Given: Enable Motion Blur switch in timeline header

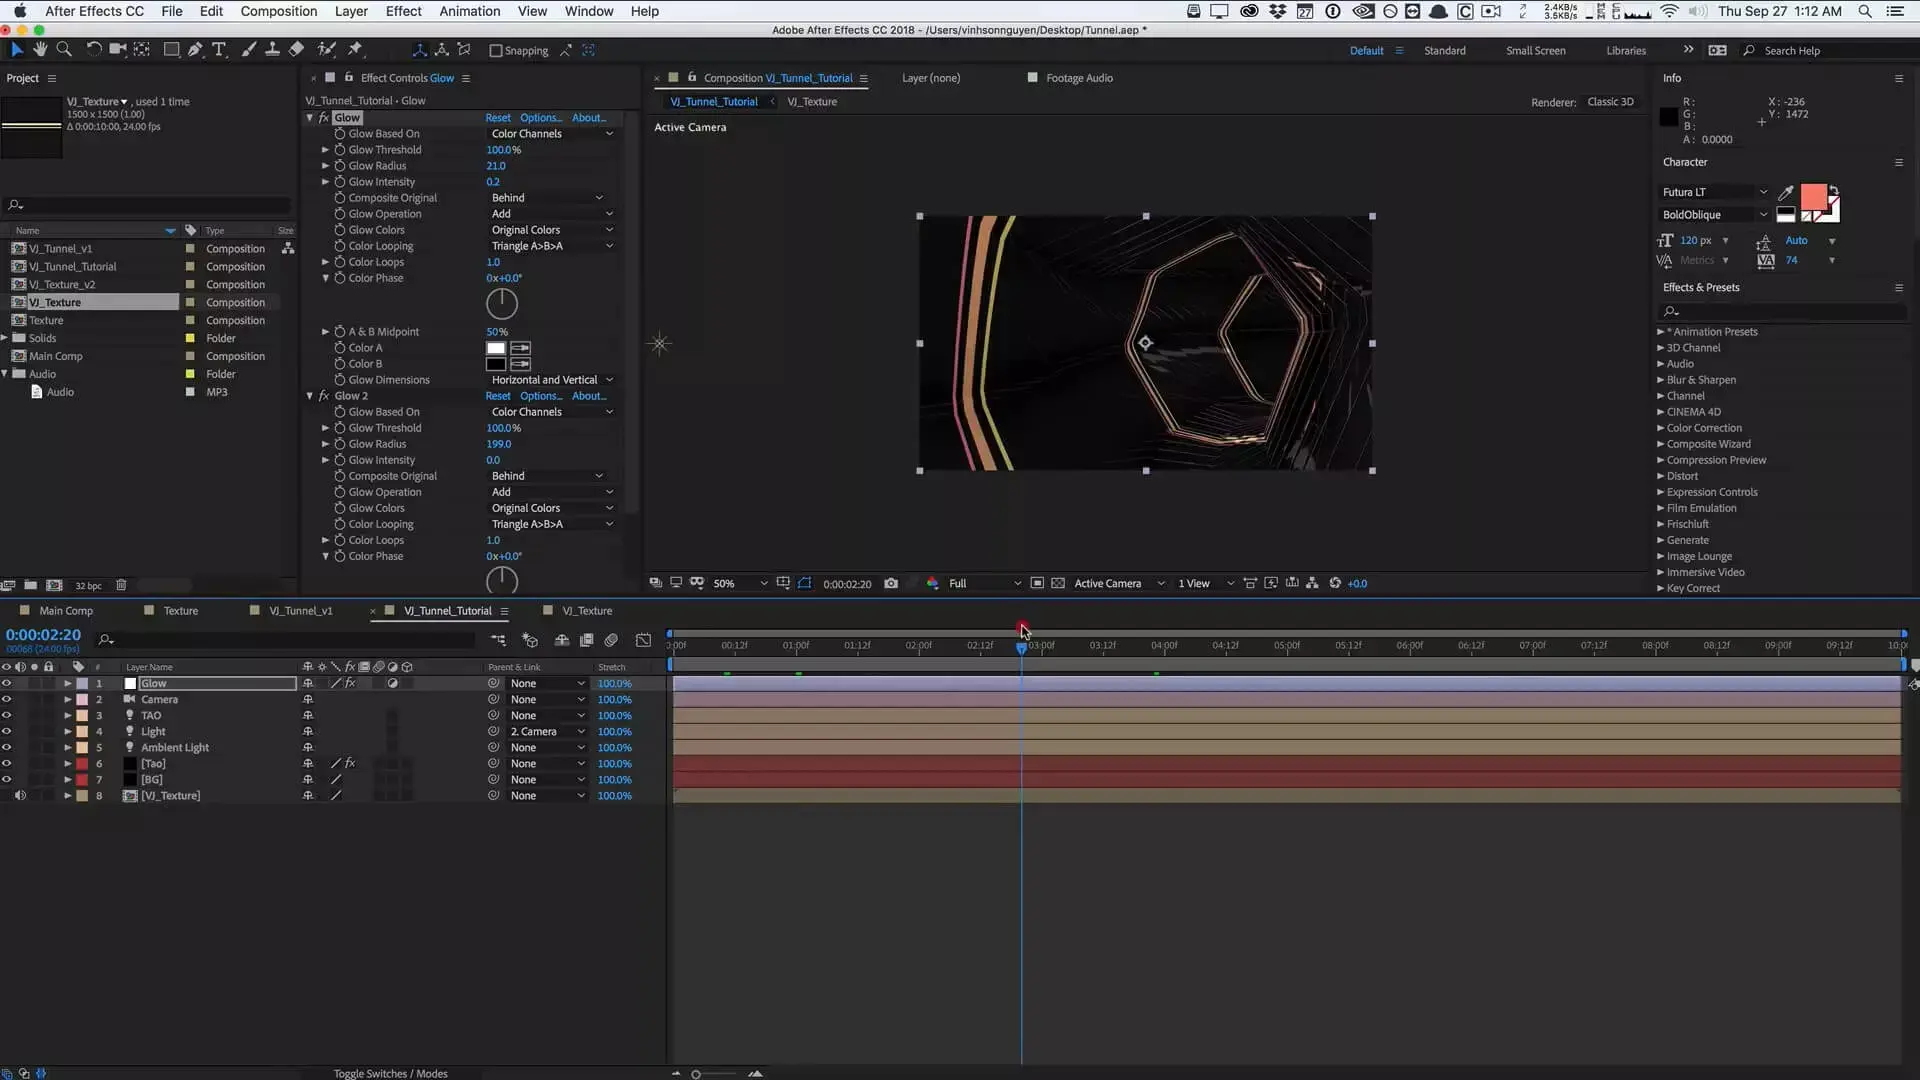Looking at the screenshot, I should (611, 640).
